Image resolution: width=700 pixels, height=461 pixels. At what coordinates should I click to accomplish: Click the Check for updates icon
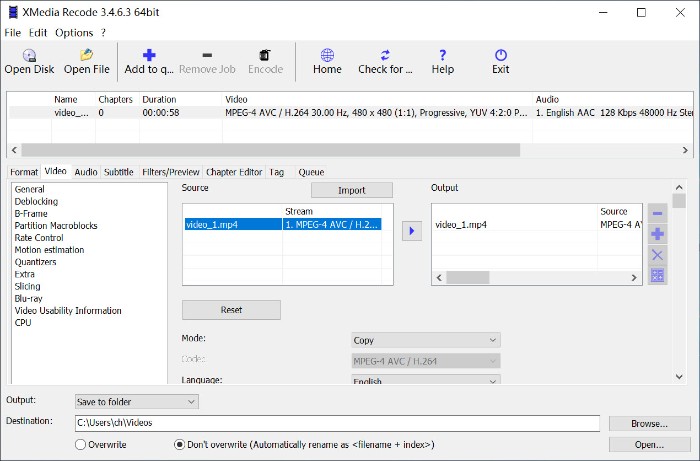click(x=385, y=55)
